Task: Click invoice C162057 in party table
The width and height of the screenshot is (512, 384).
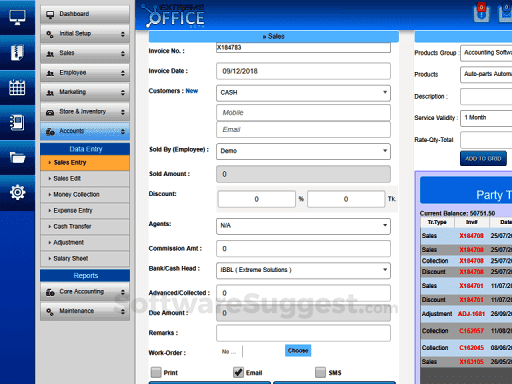Action: click(471, 331)
